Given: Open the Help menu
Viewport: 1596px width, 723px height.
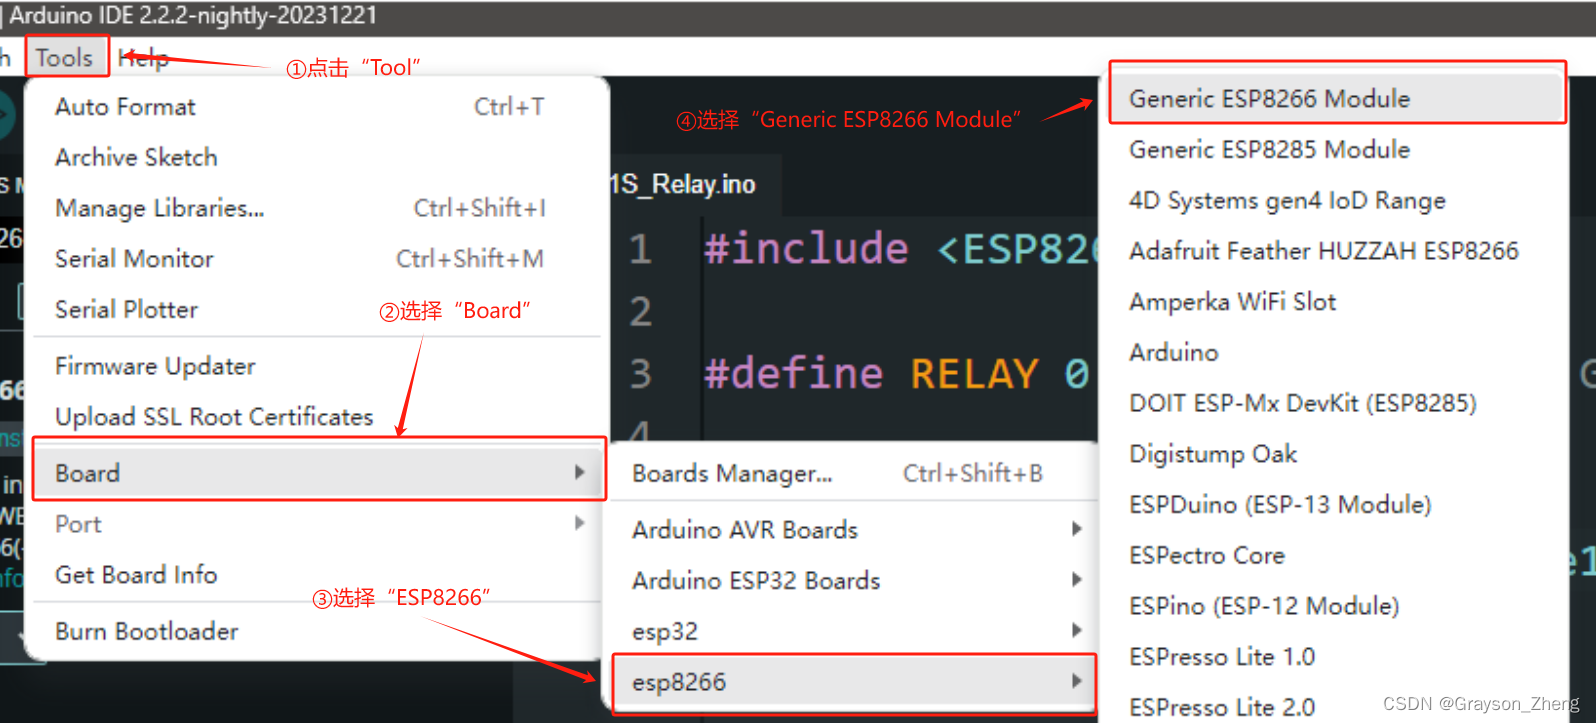Looking at the screenshot, I should coord(143,58).
